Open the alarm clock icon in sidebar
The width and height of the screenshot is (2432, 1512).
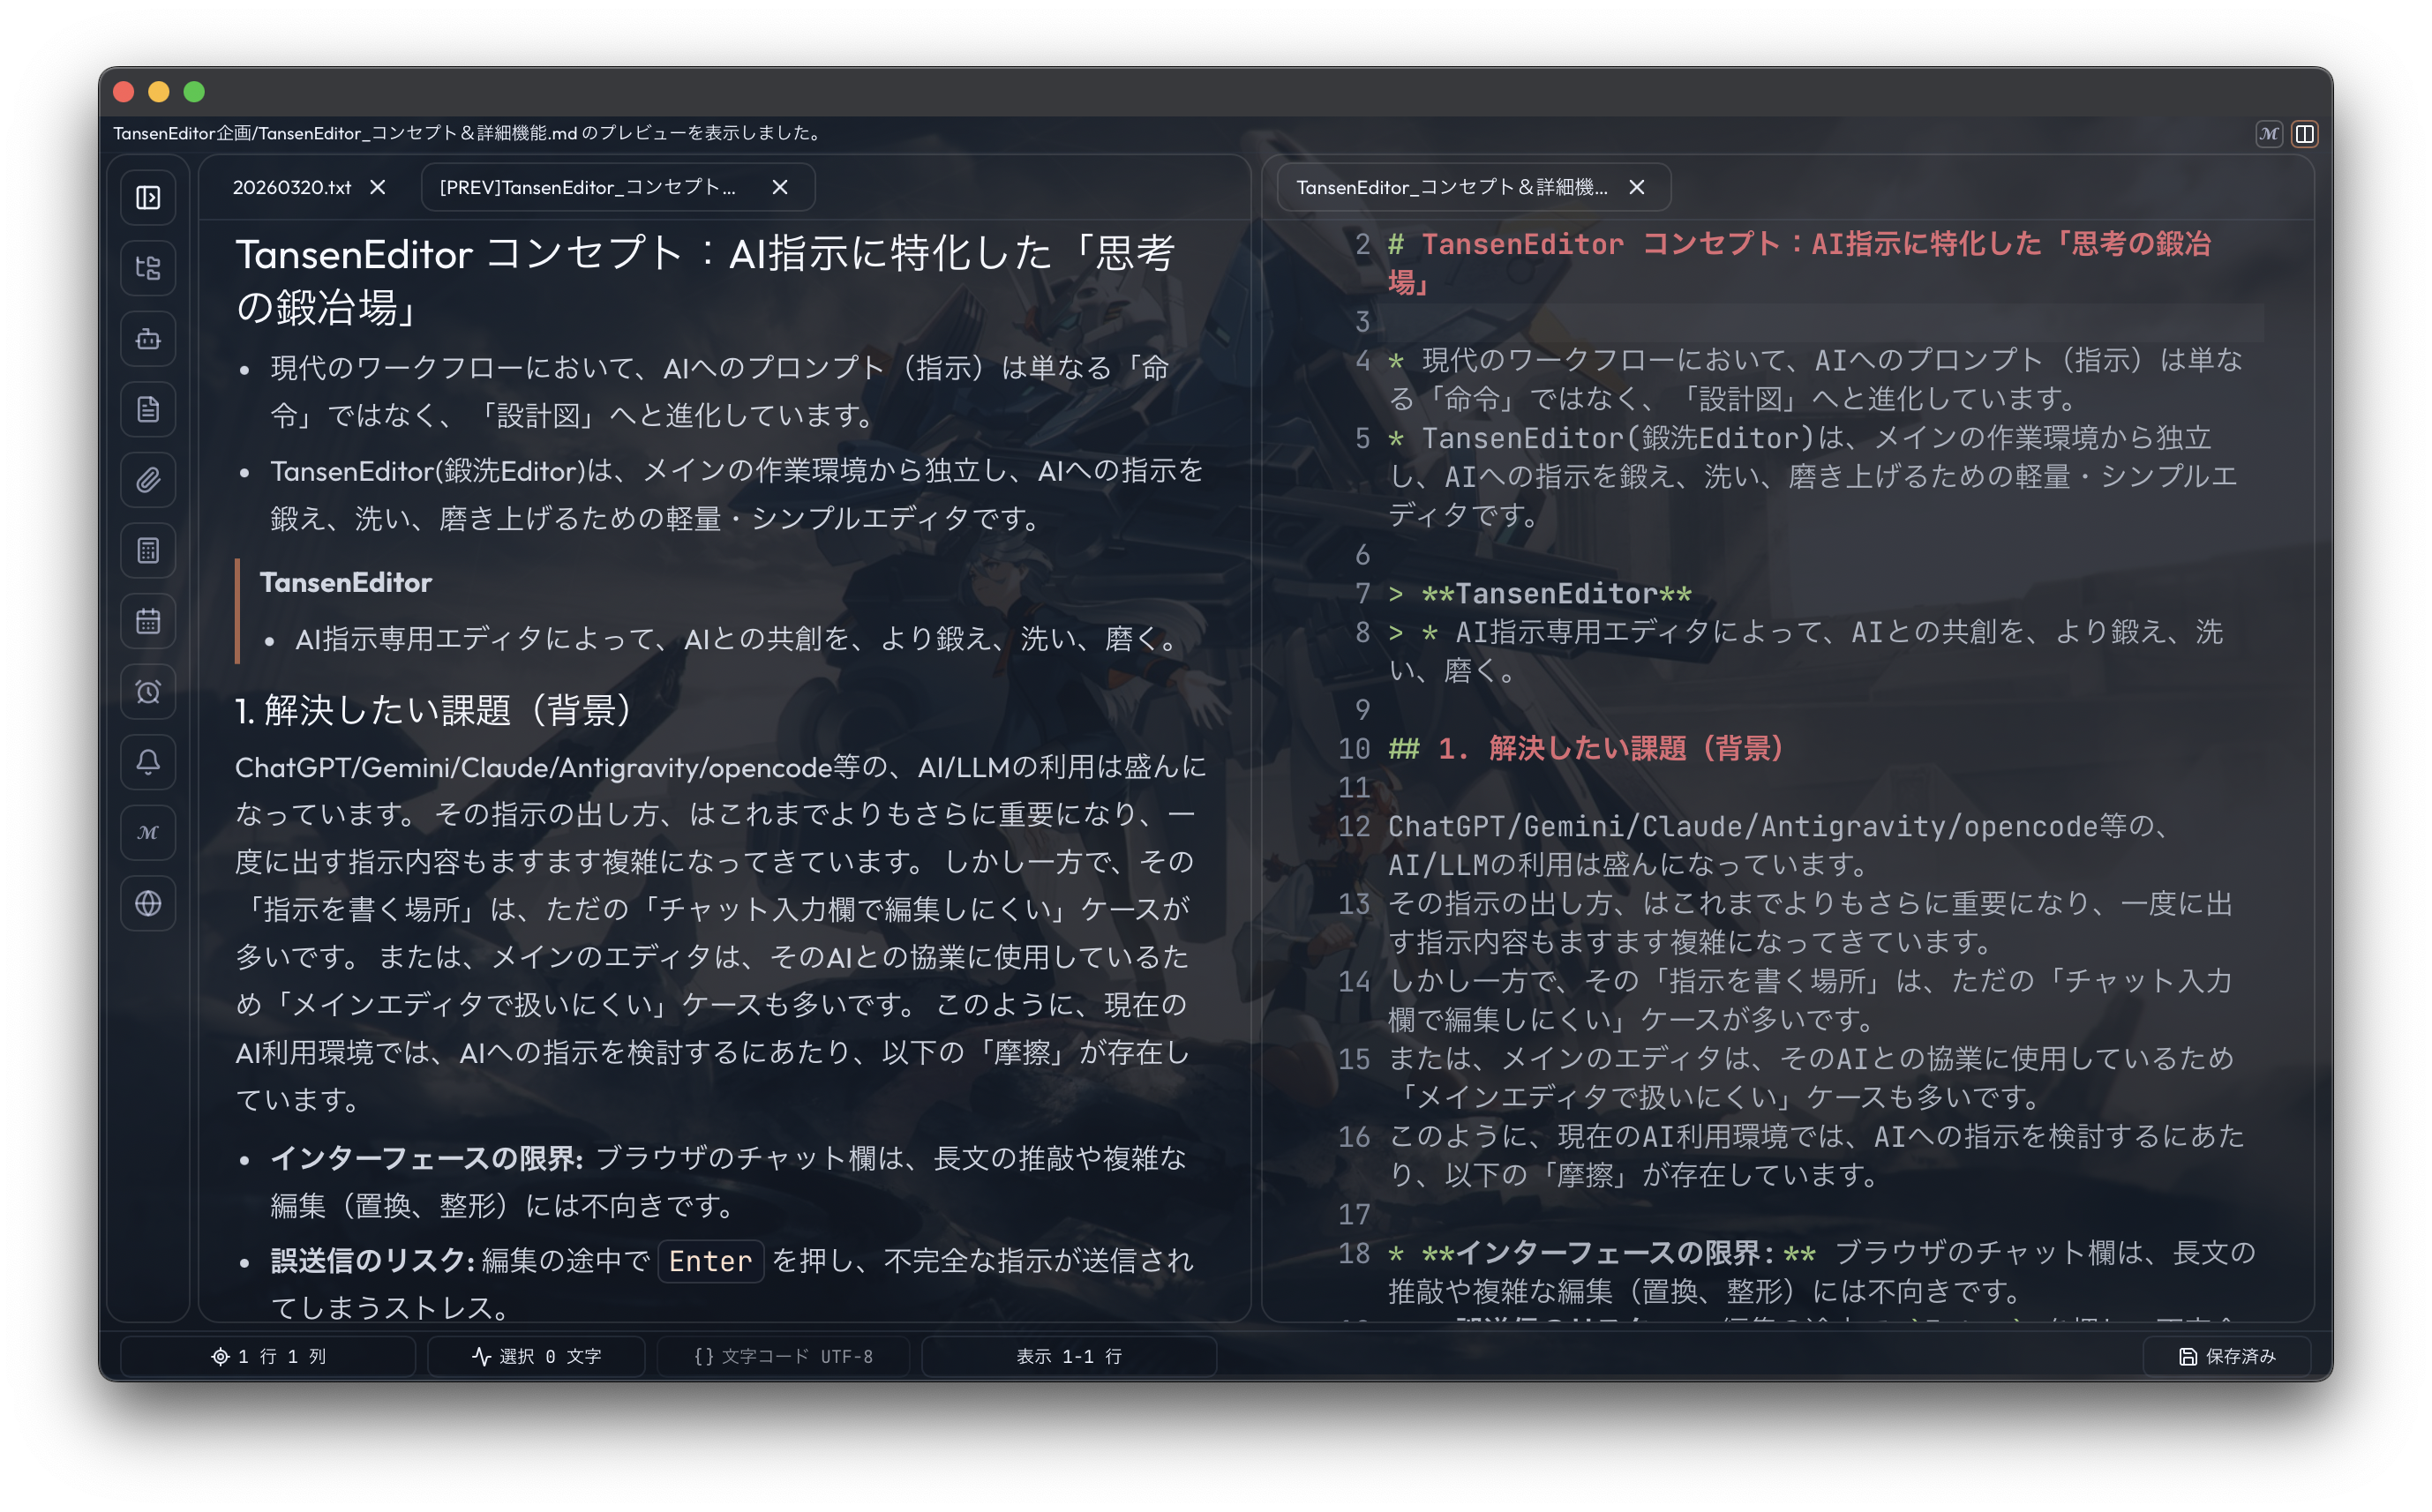point(148,692)
